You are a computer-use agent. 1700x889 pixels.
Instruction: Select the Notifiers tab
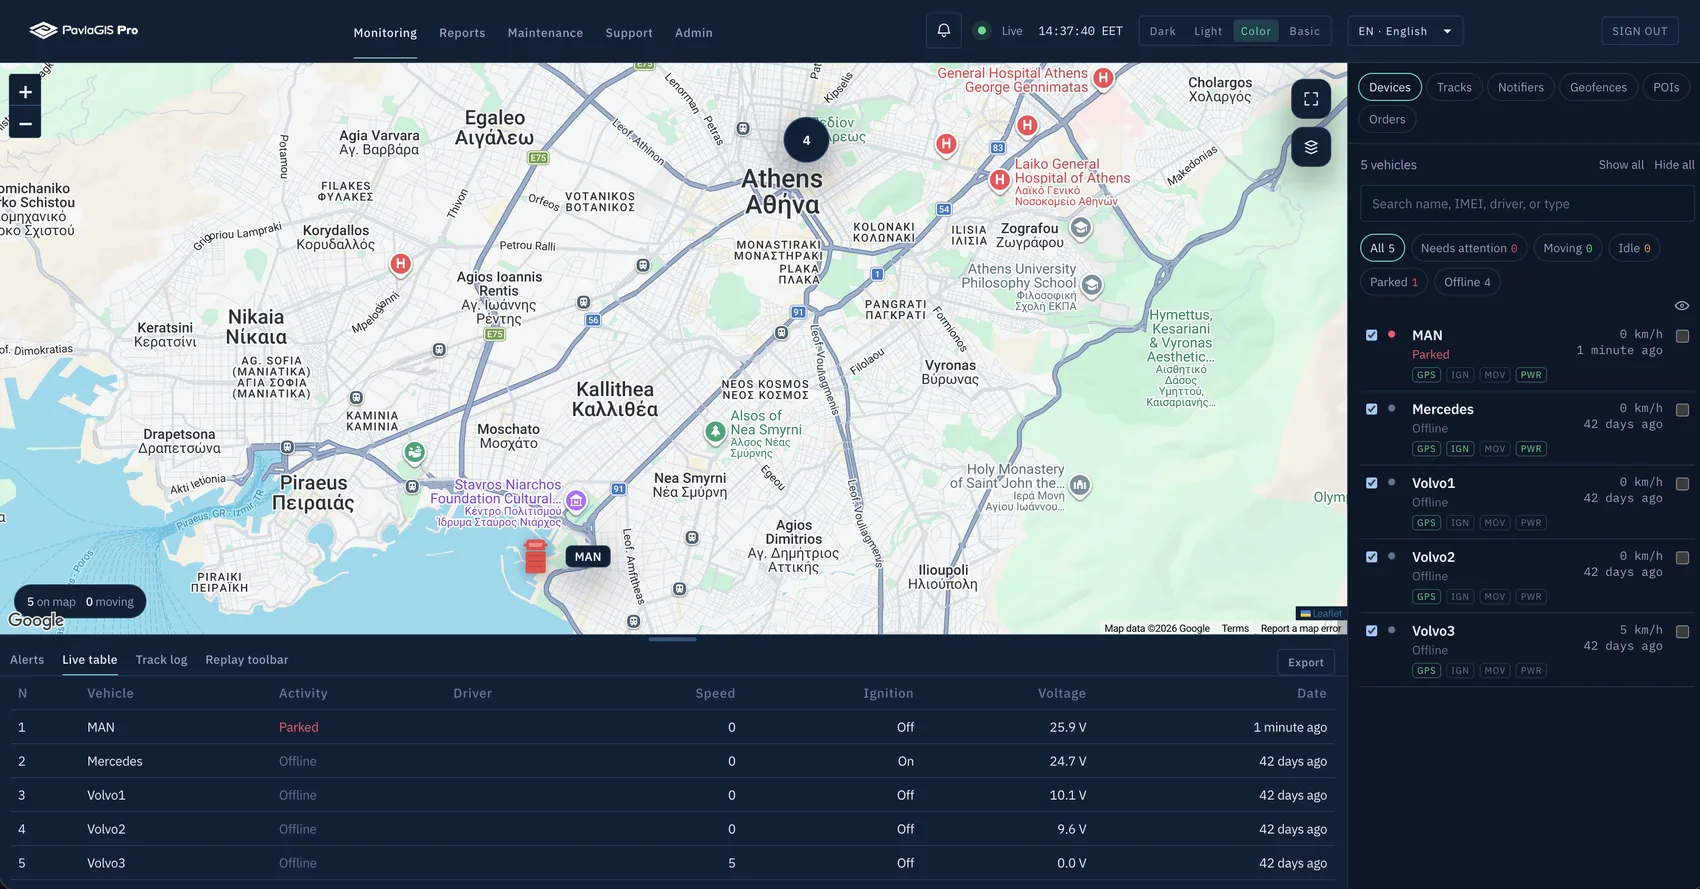click(x=1520, y=87)
